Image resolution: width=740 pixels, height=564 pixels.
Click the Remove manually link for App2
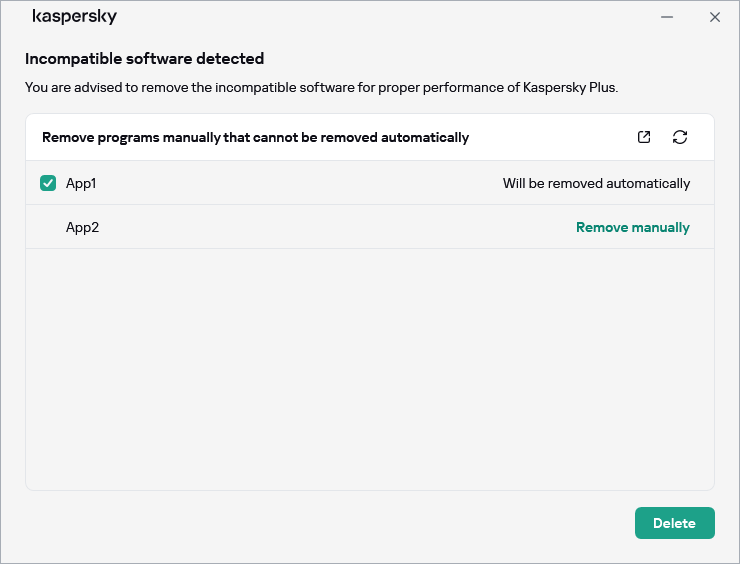632,227
